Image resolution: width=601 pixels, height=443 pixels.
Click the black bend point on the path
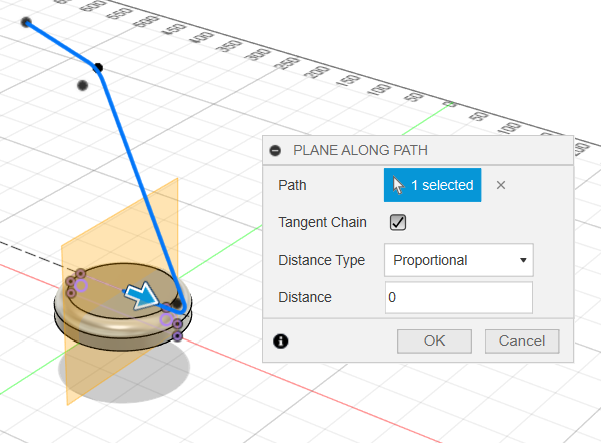[x=98, y=68]
